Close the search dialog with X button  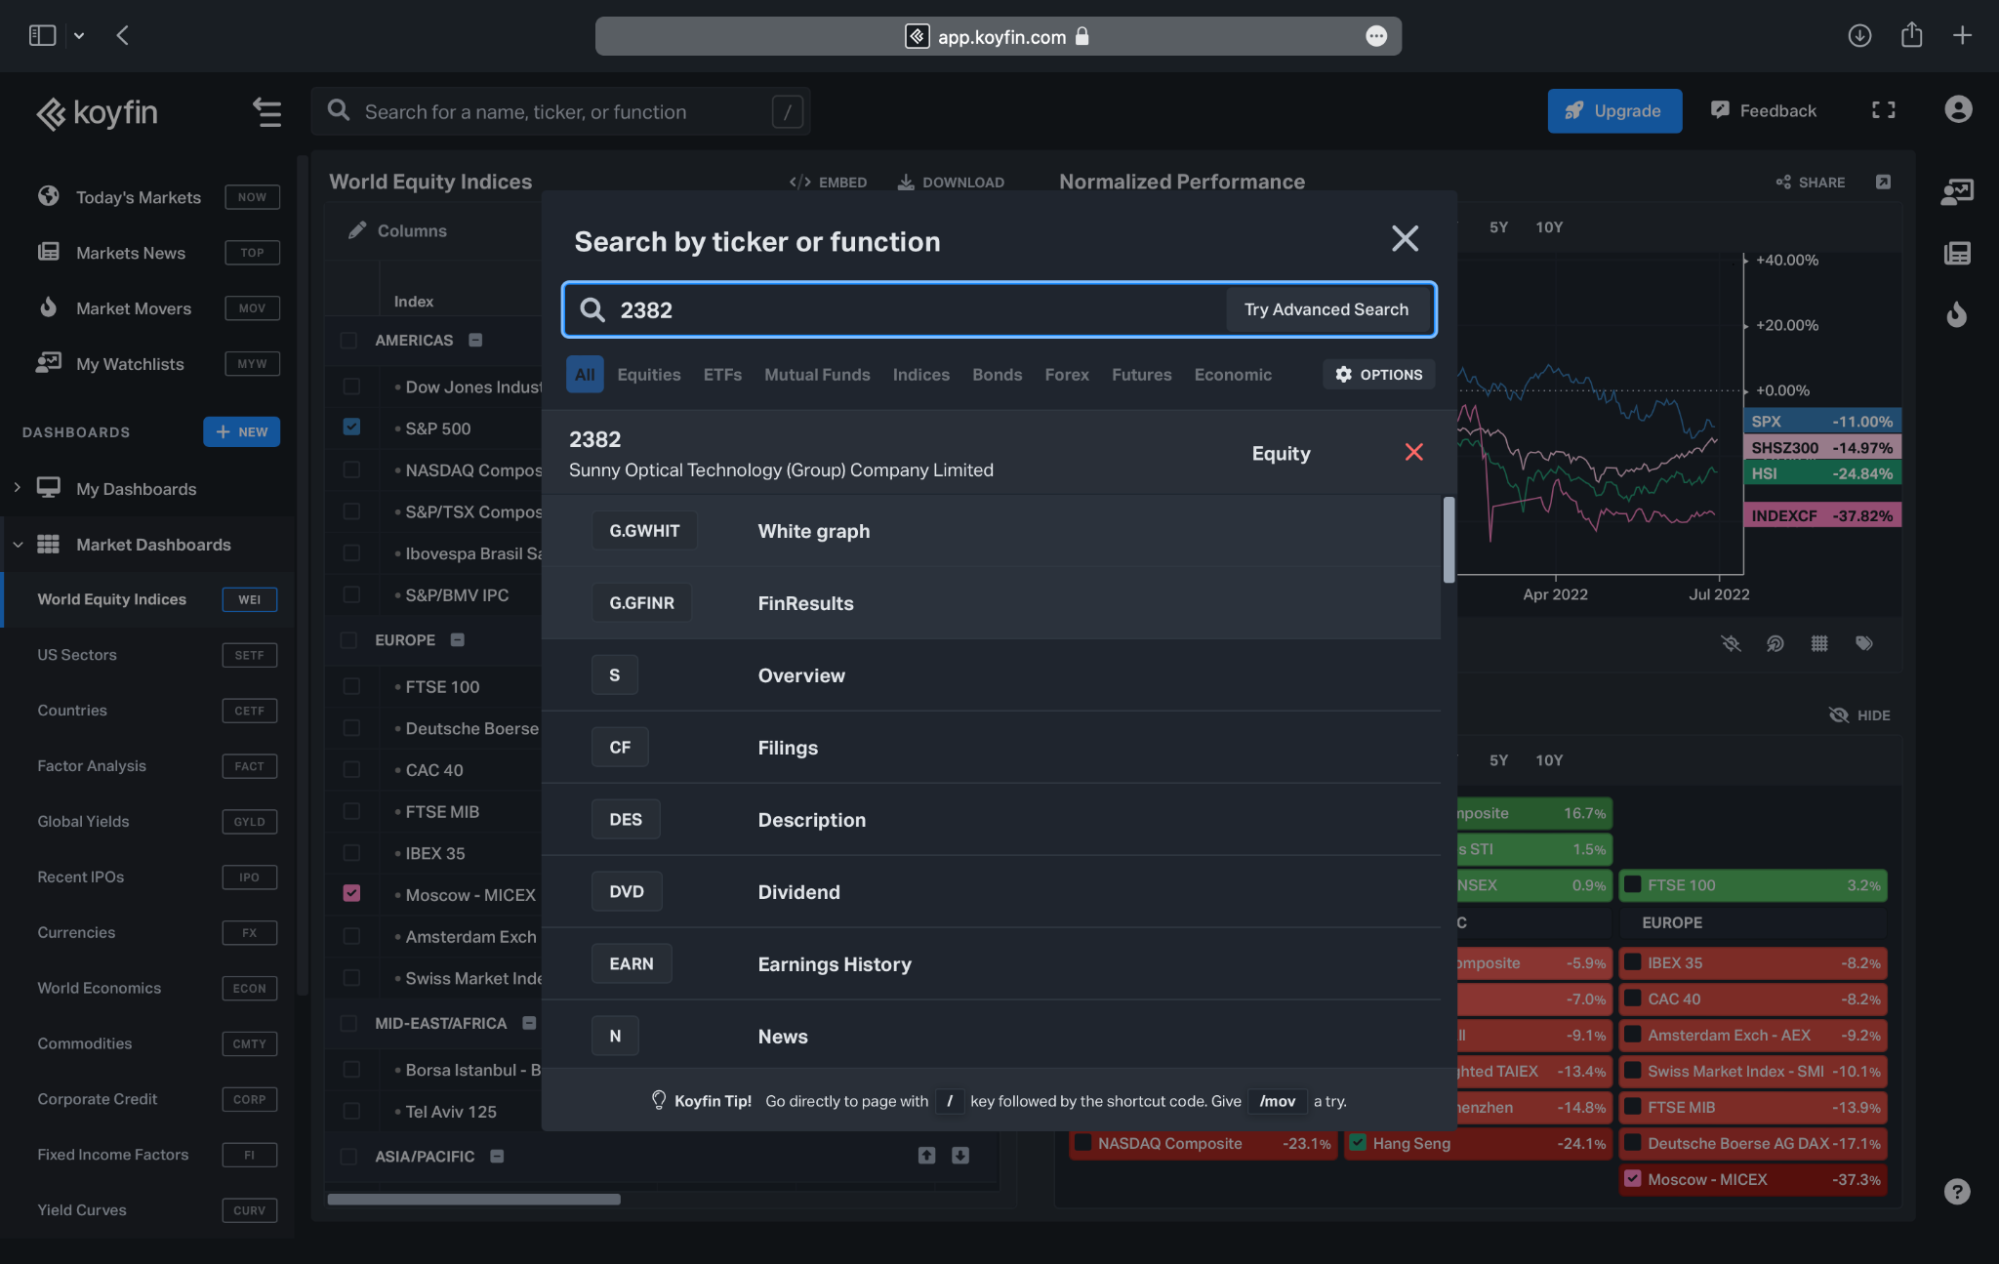pos(1404,239)
